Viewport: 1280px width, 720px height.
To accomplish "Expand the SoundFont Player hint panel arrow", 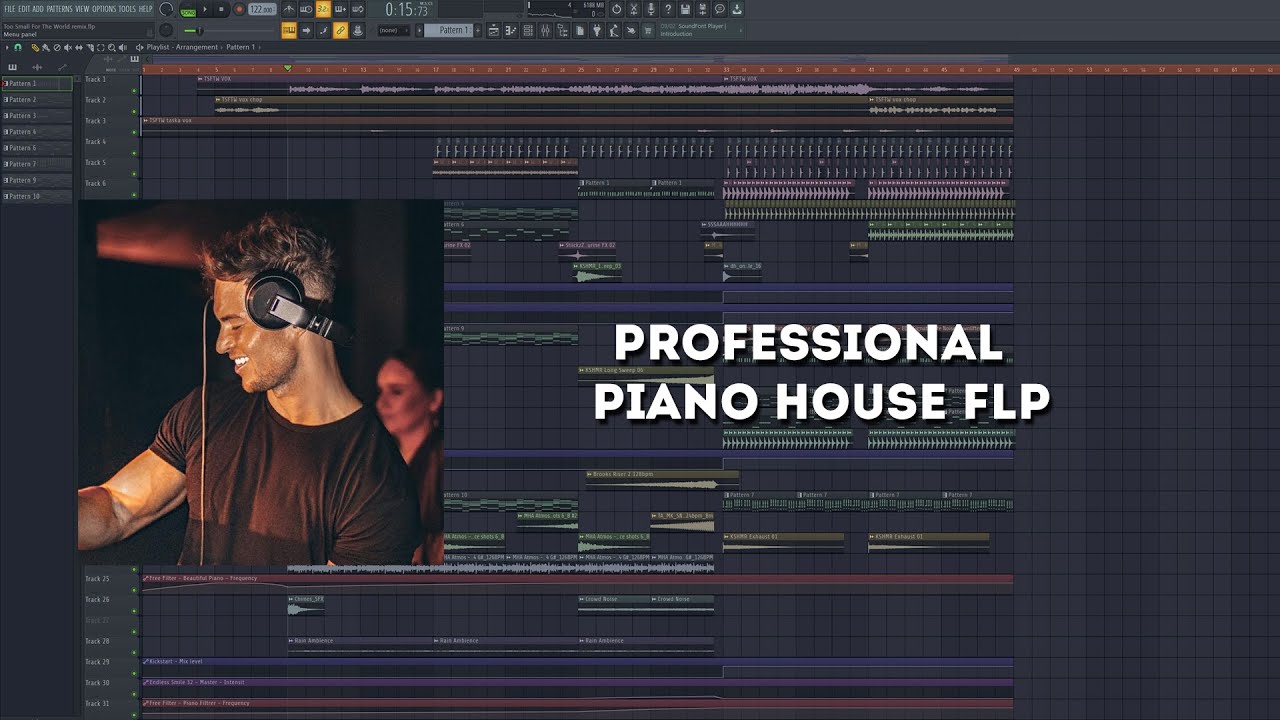I will click(x=741, y=30).
